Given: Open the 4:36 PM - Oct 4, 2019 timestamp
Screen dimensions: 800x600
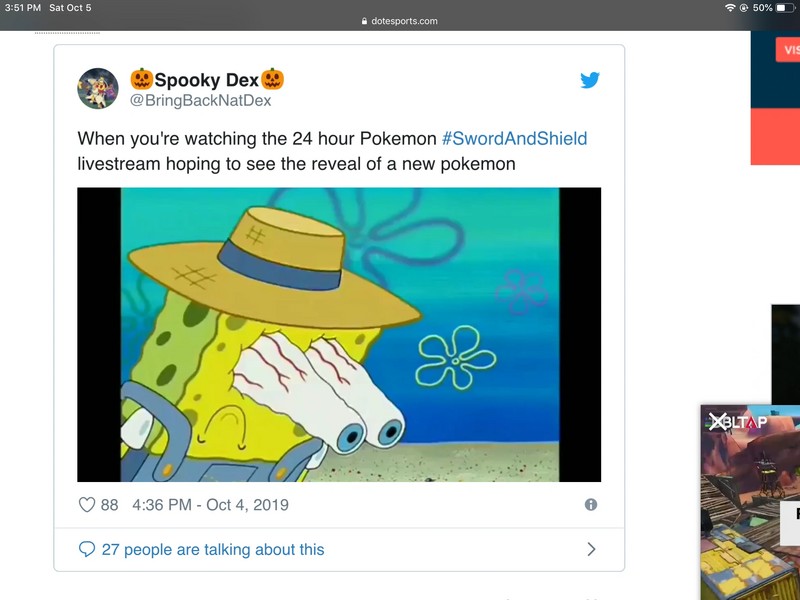Looking at the screenshot, I should coord(210,505).
